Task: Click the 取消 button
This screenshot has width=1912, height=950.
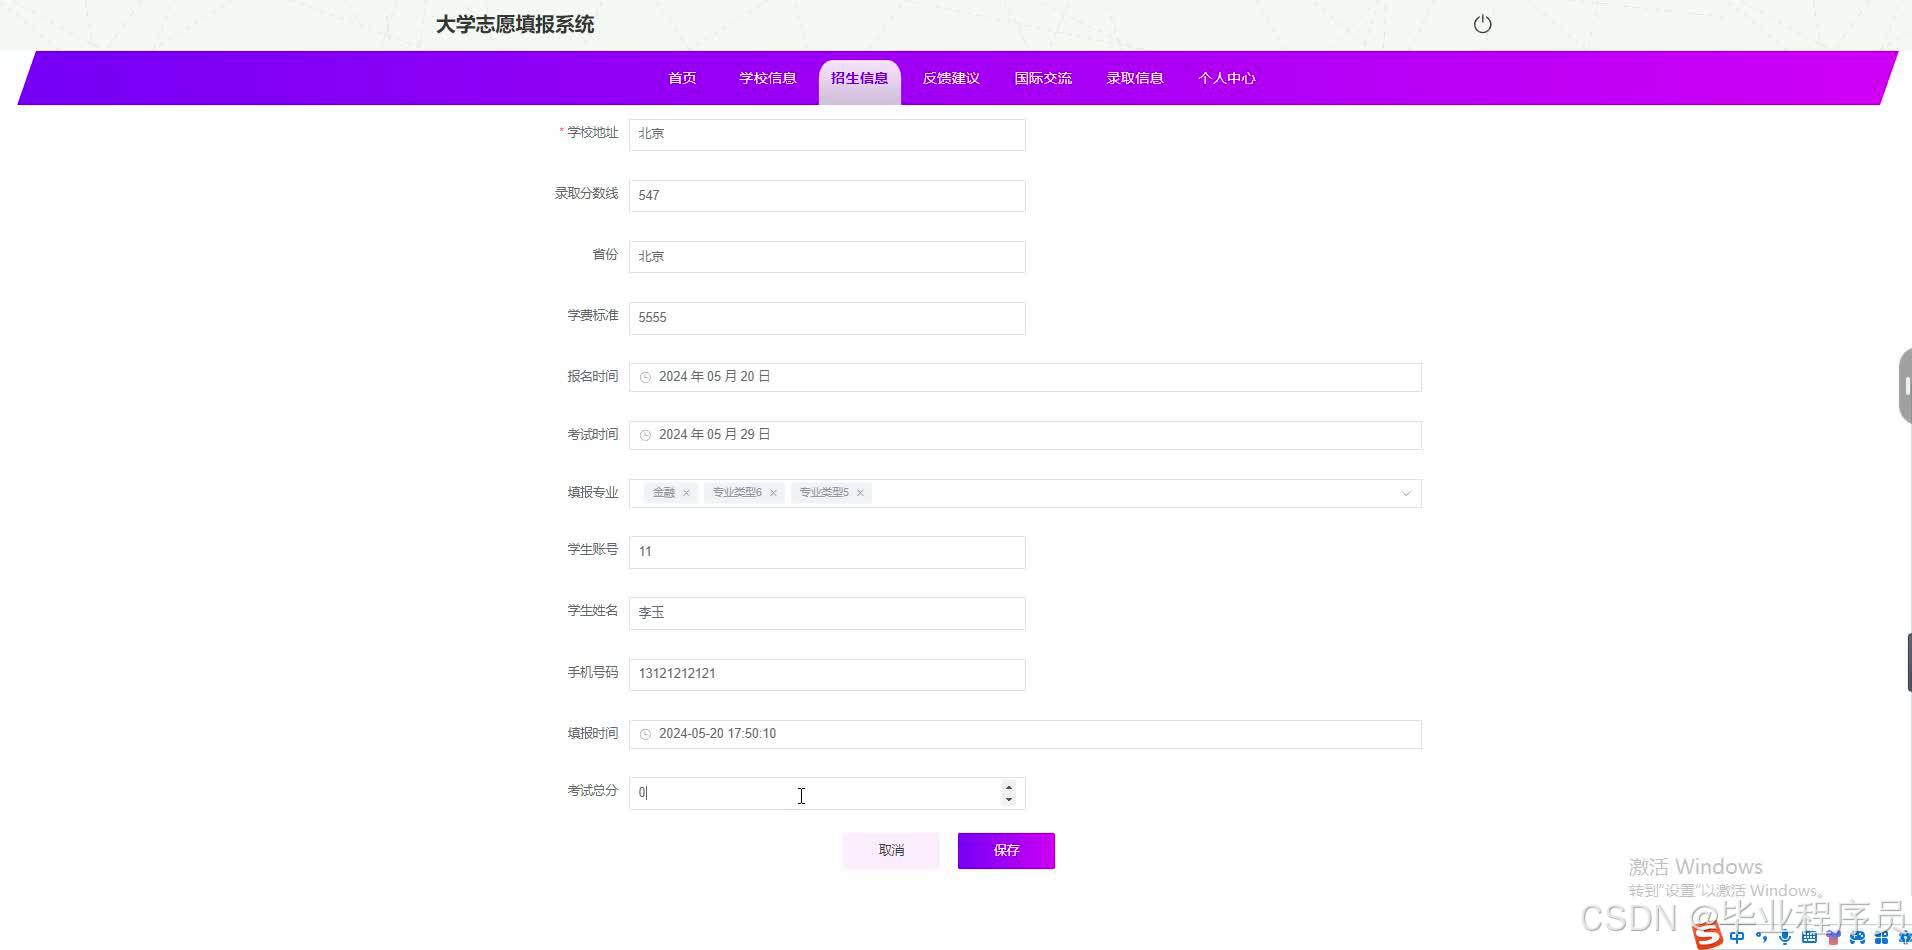Action: coord(890,850)
